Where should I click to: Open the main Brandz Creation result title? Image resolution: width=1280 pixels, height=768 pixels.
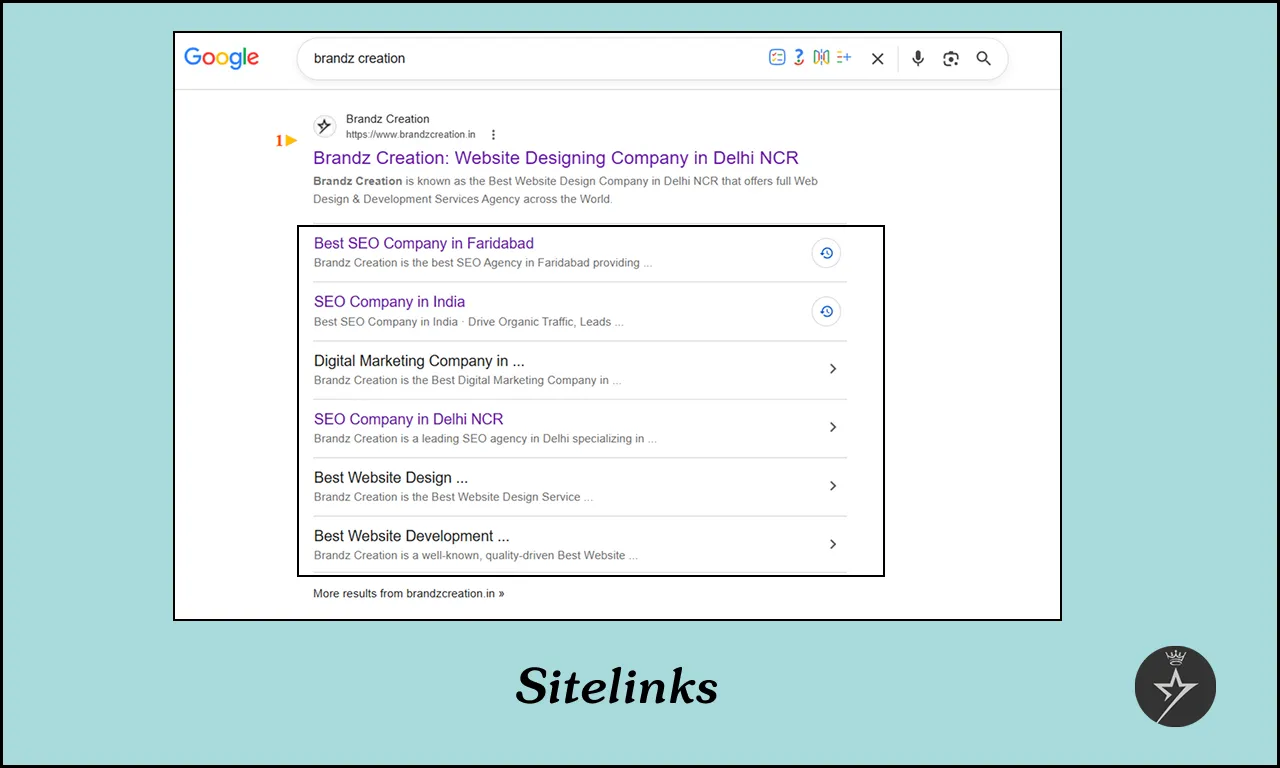click(x=556, y=158)
